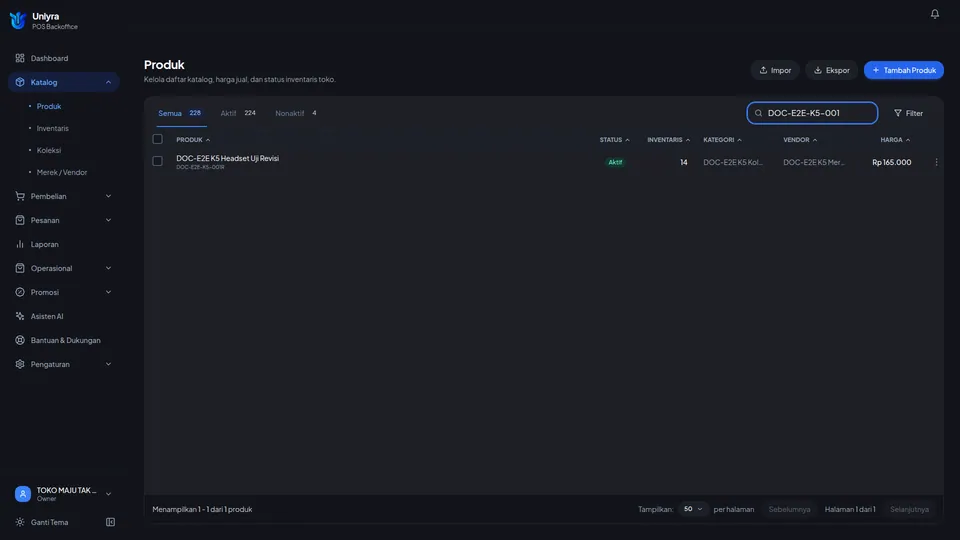This screenshot has width=960, height=540.
Task: Switch to the Aktif tab
Action: pos(238,113)
